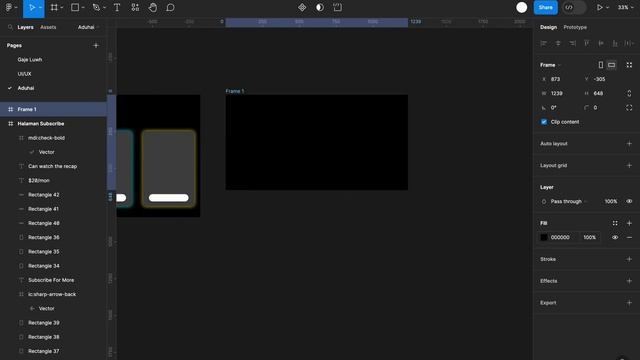
Task: Click the black fill color swatch
Action: point(544,238)
